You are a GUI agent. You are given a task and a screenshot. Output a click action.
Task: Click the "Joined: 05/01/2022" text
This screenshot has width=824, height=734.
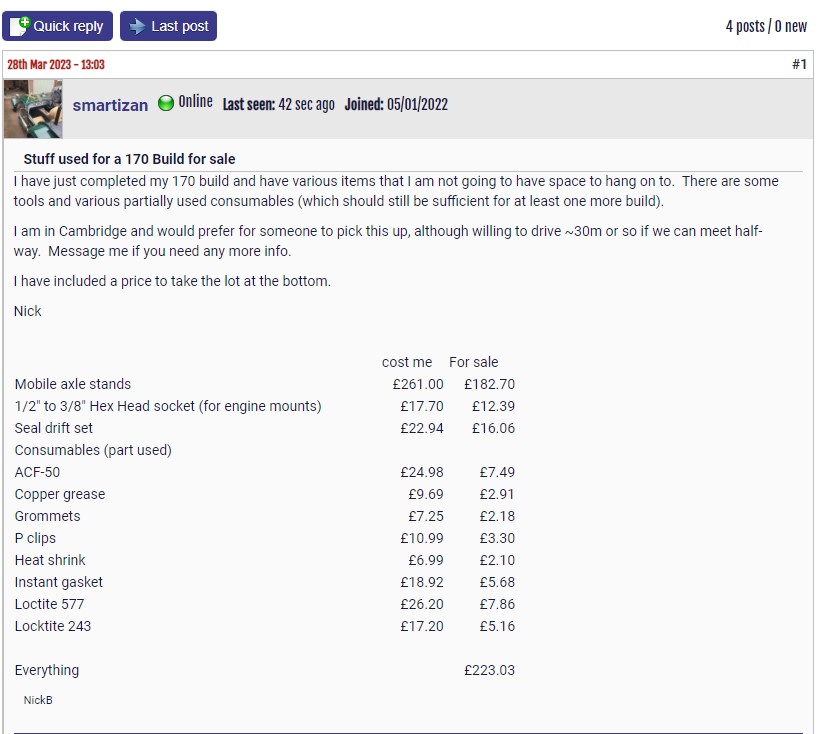coord(396,104)
